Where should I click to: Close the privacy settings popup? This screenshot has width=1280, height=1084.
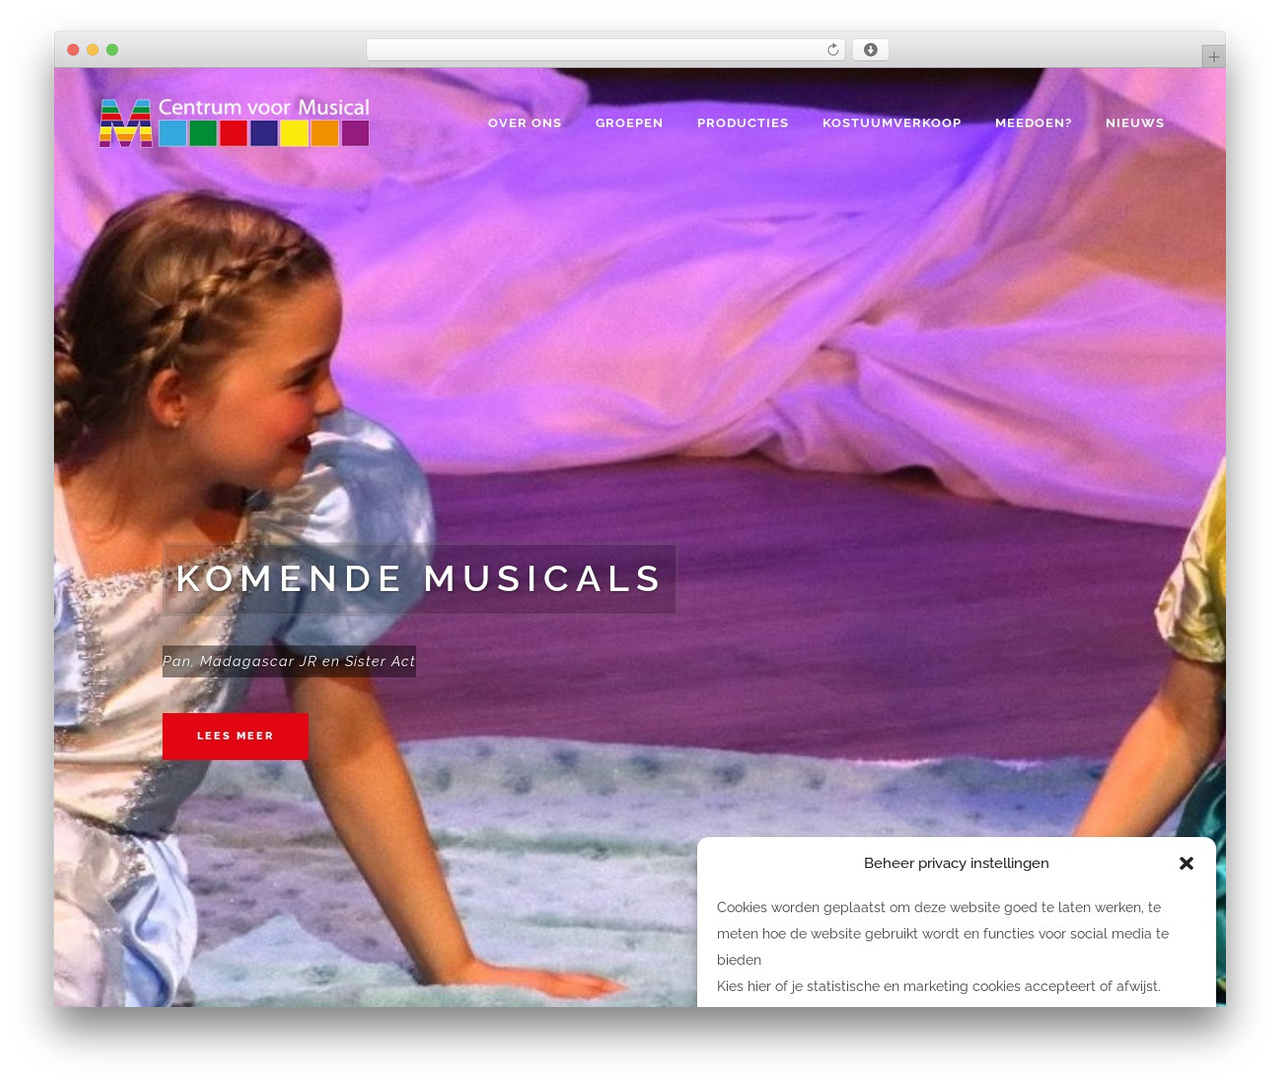click(x=1186, y=863)
